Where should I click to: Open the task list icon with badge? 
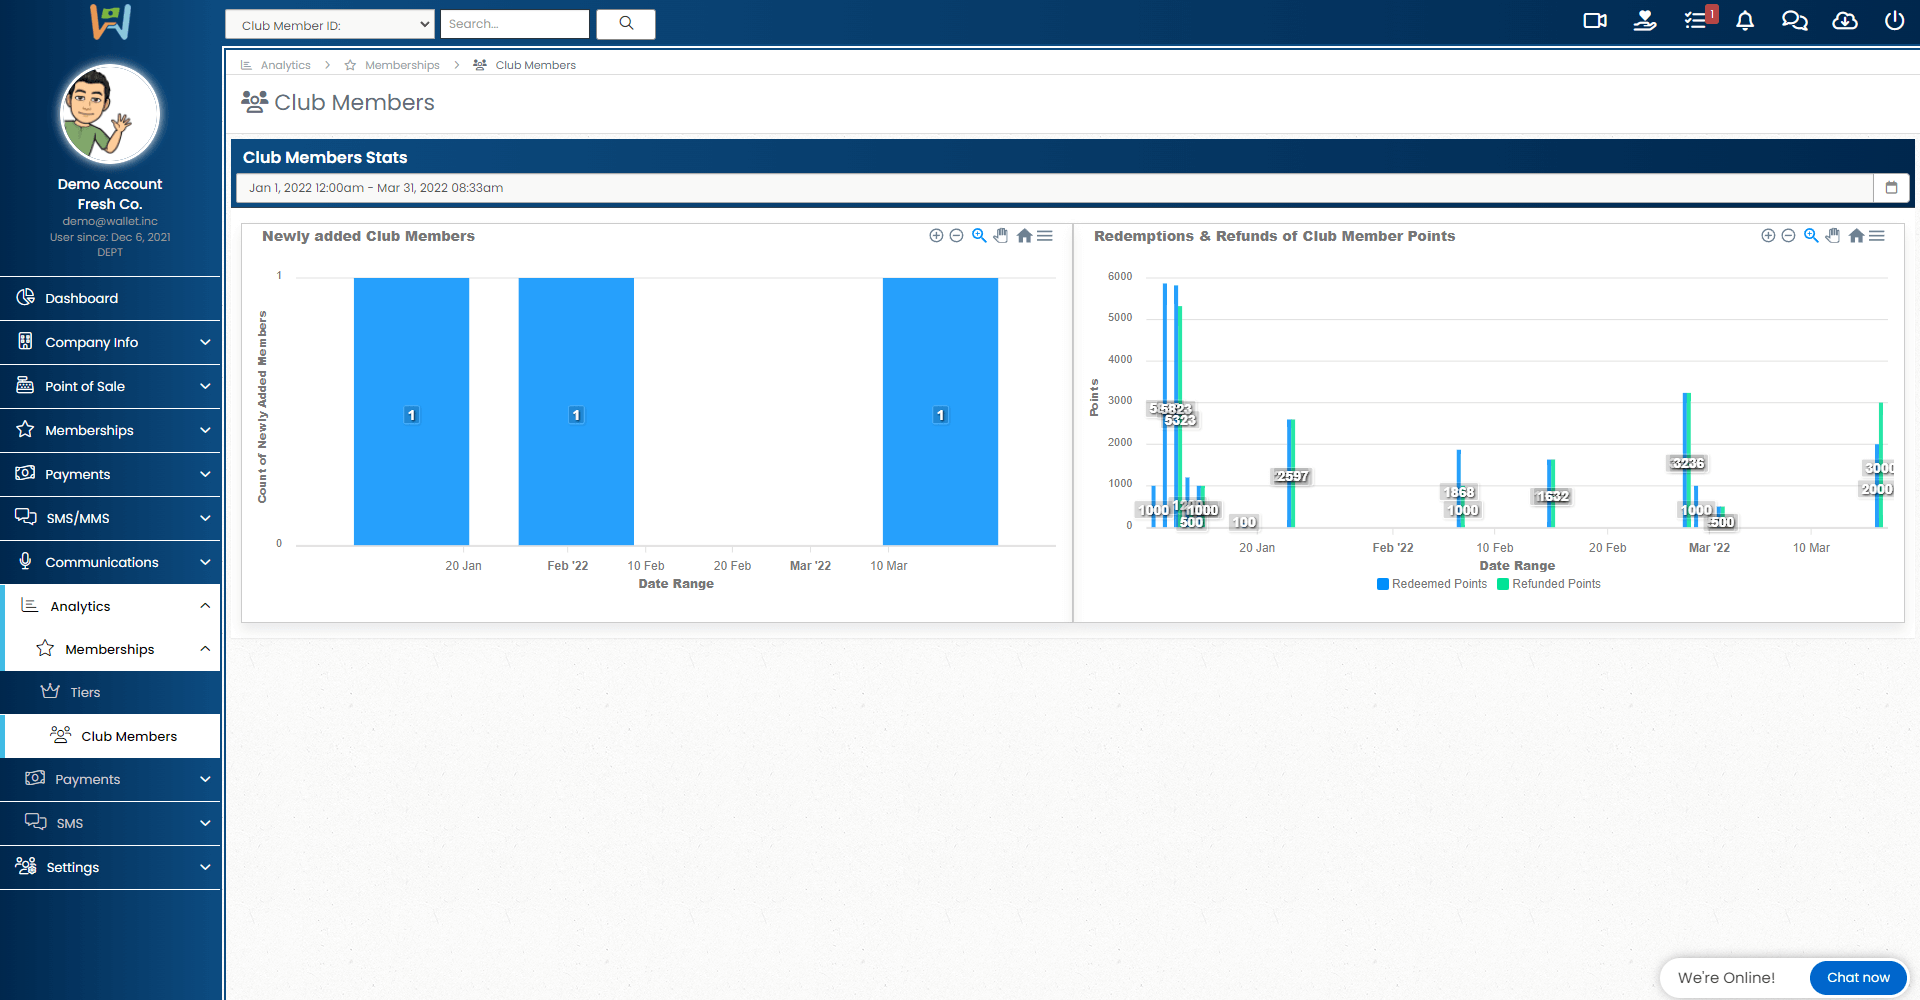(1696, 21)
